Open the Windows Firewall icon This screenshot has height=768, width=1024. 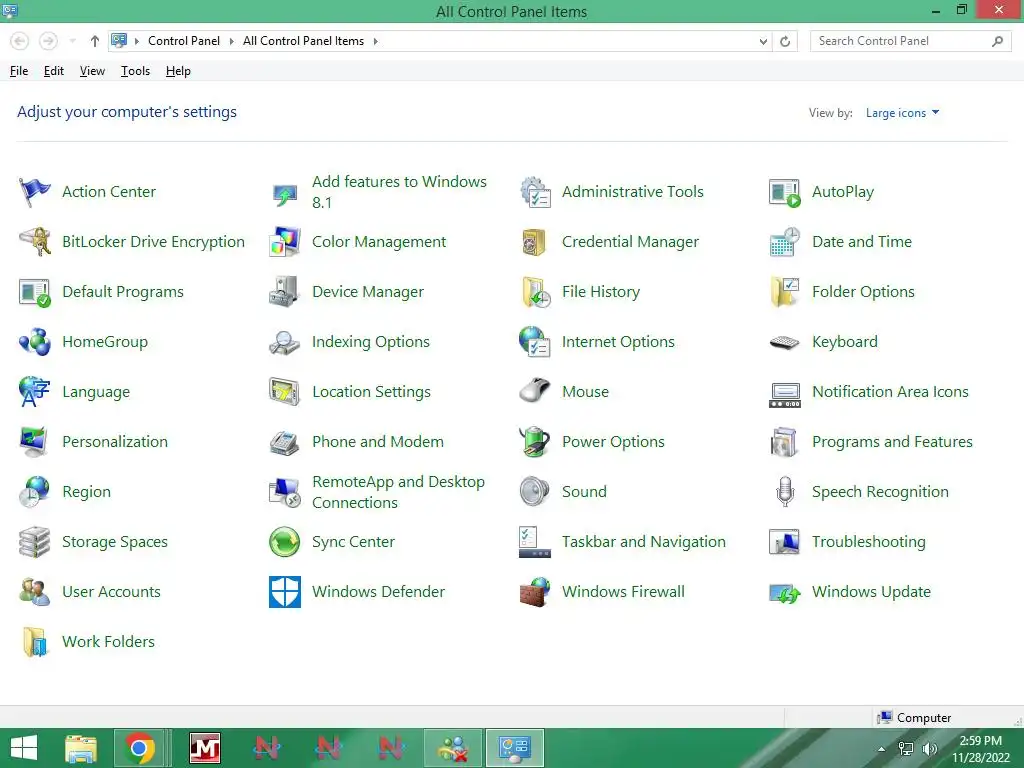click(535, 592)
